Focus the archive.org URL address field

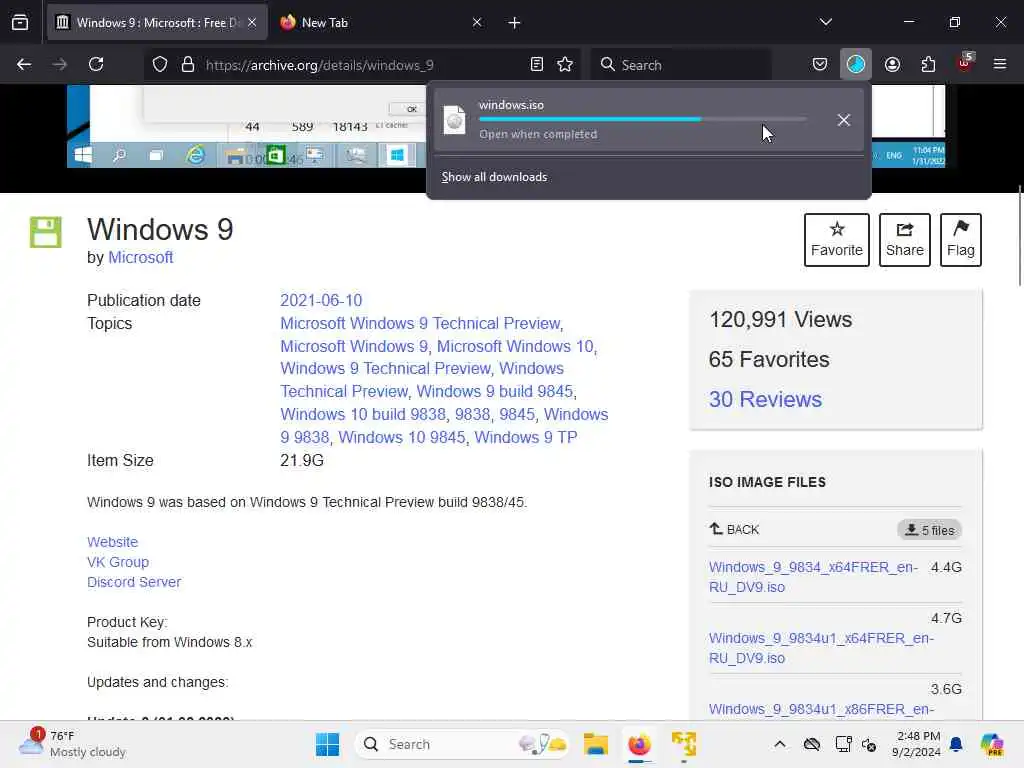pos(362,65)
